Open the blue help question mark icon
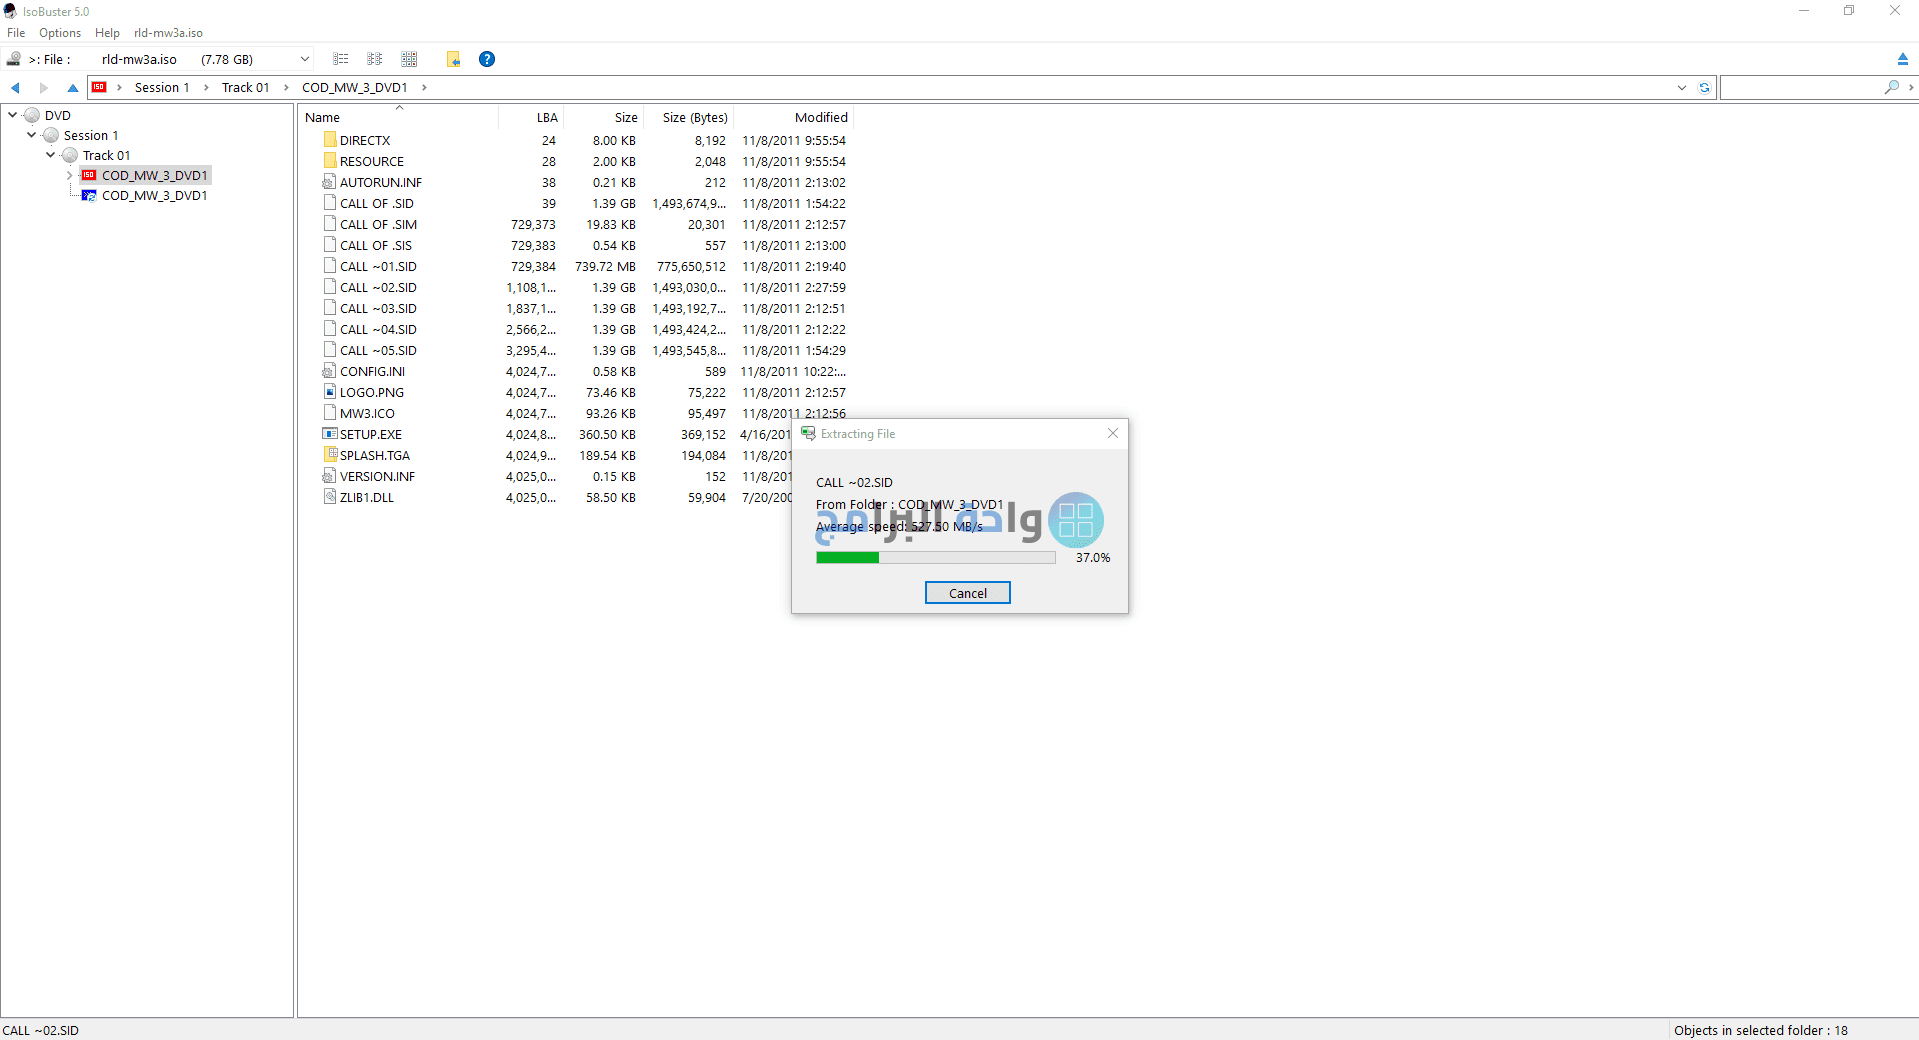 click(x=487, y=59)
